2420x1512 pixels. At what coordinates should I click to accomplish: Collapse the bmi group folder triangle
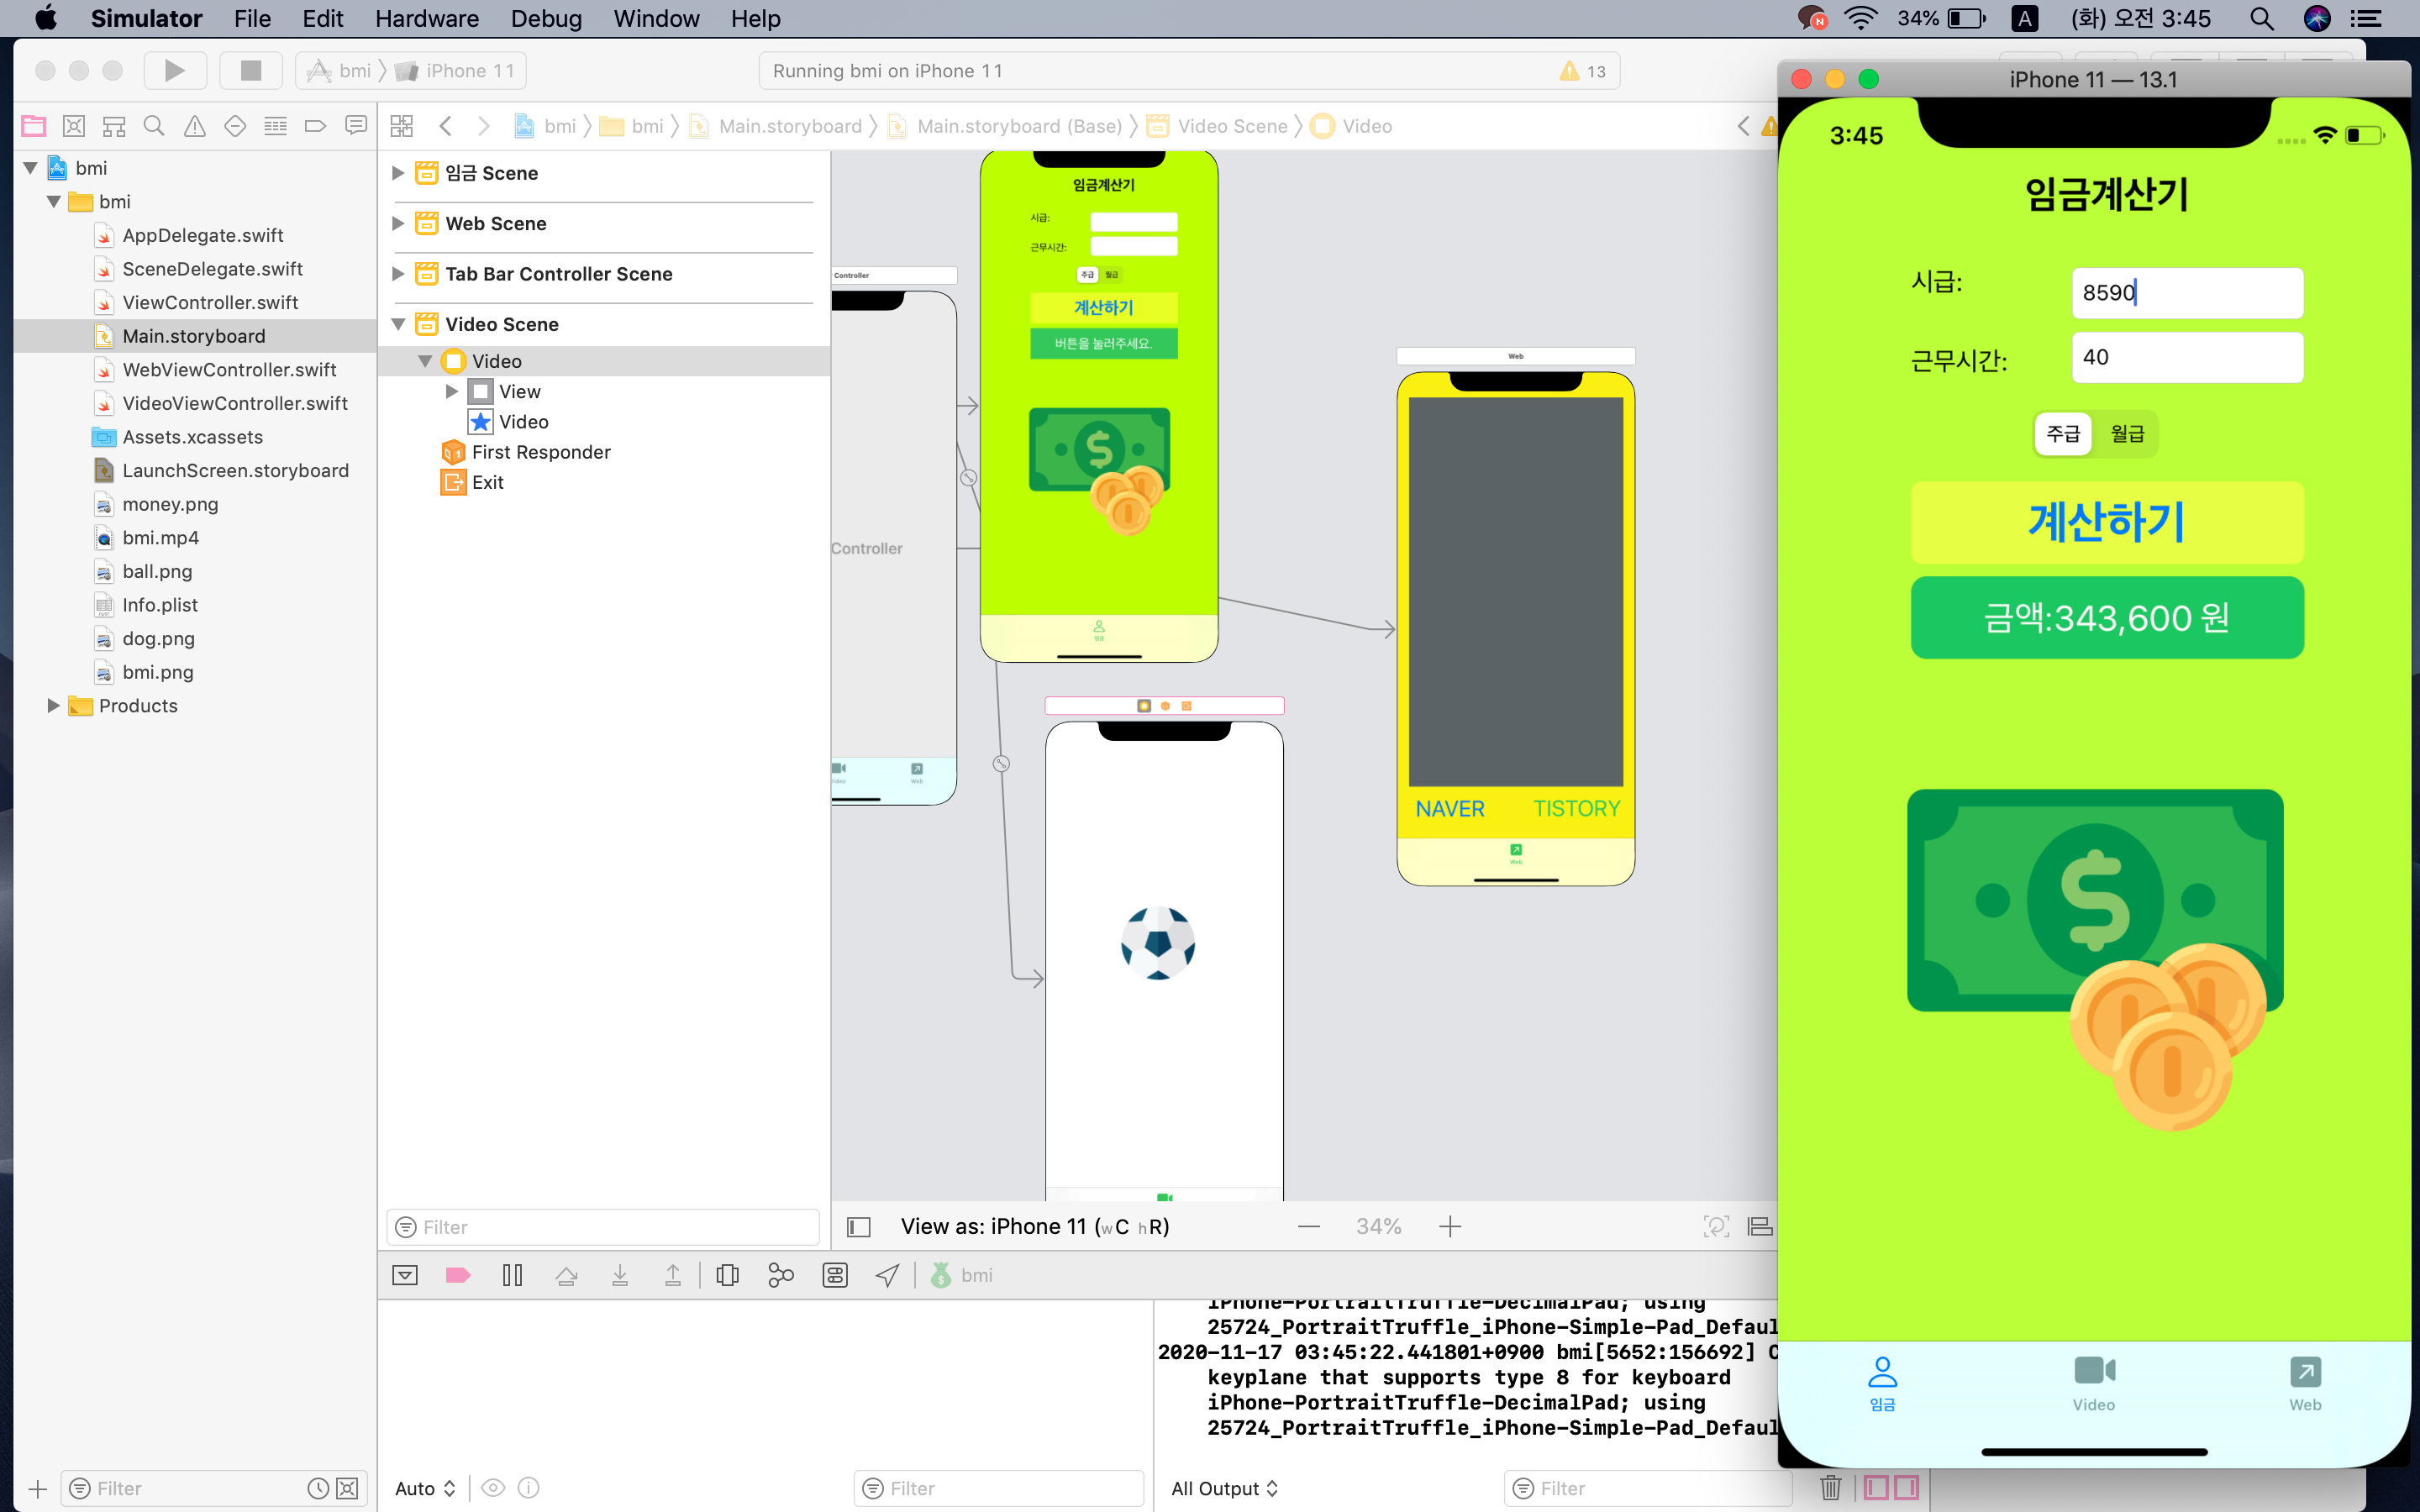pyautogui.click(x=54, y=202)
